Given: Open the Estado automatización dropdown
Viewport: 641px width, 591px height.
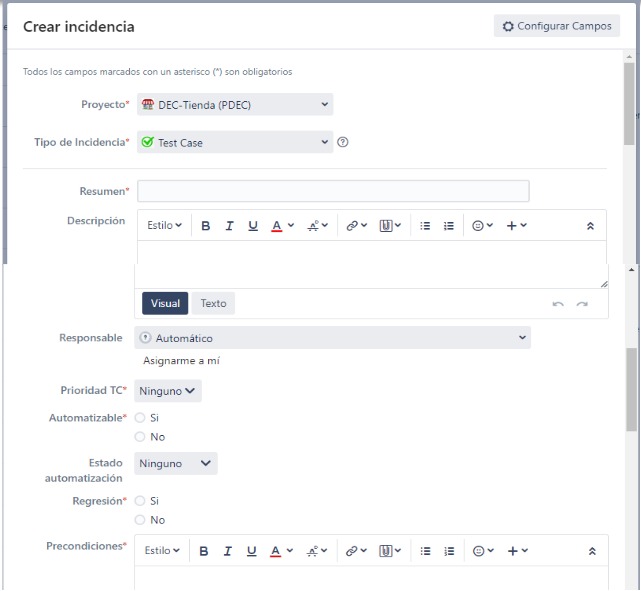Looking at the screenshot, I should point(176,463).
